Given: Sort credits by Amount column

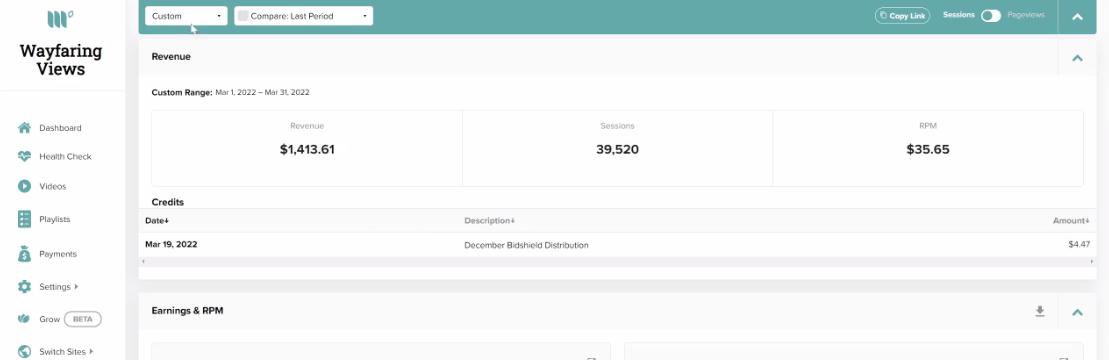Looking at the screenshot, I should coord(1071,221).
